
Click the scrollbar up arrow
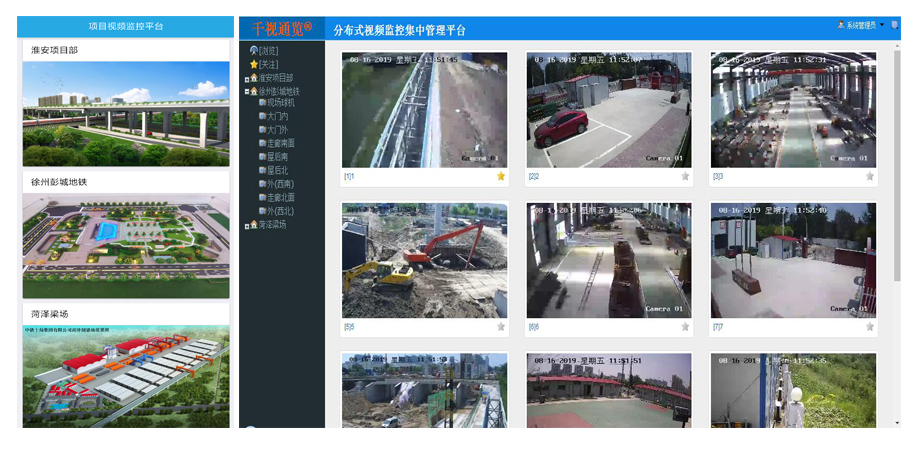(897, 46)
